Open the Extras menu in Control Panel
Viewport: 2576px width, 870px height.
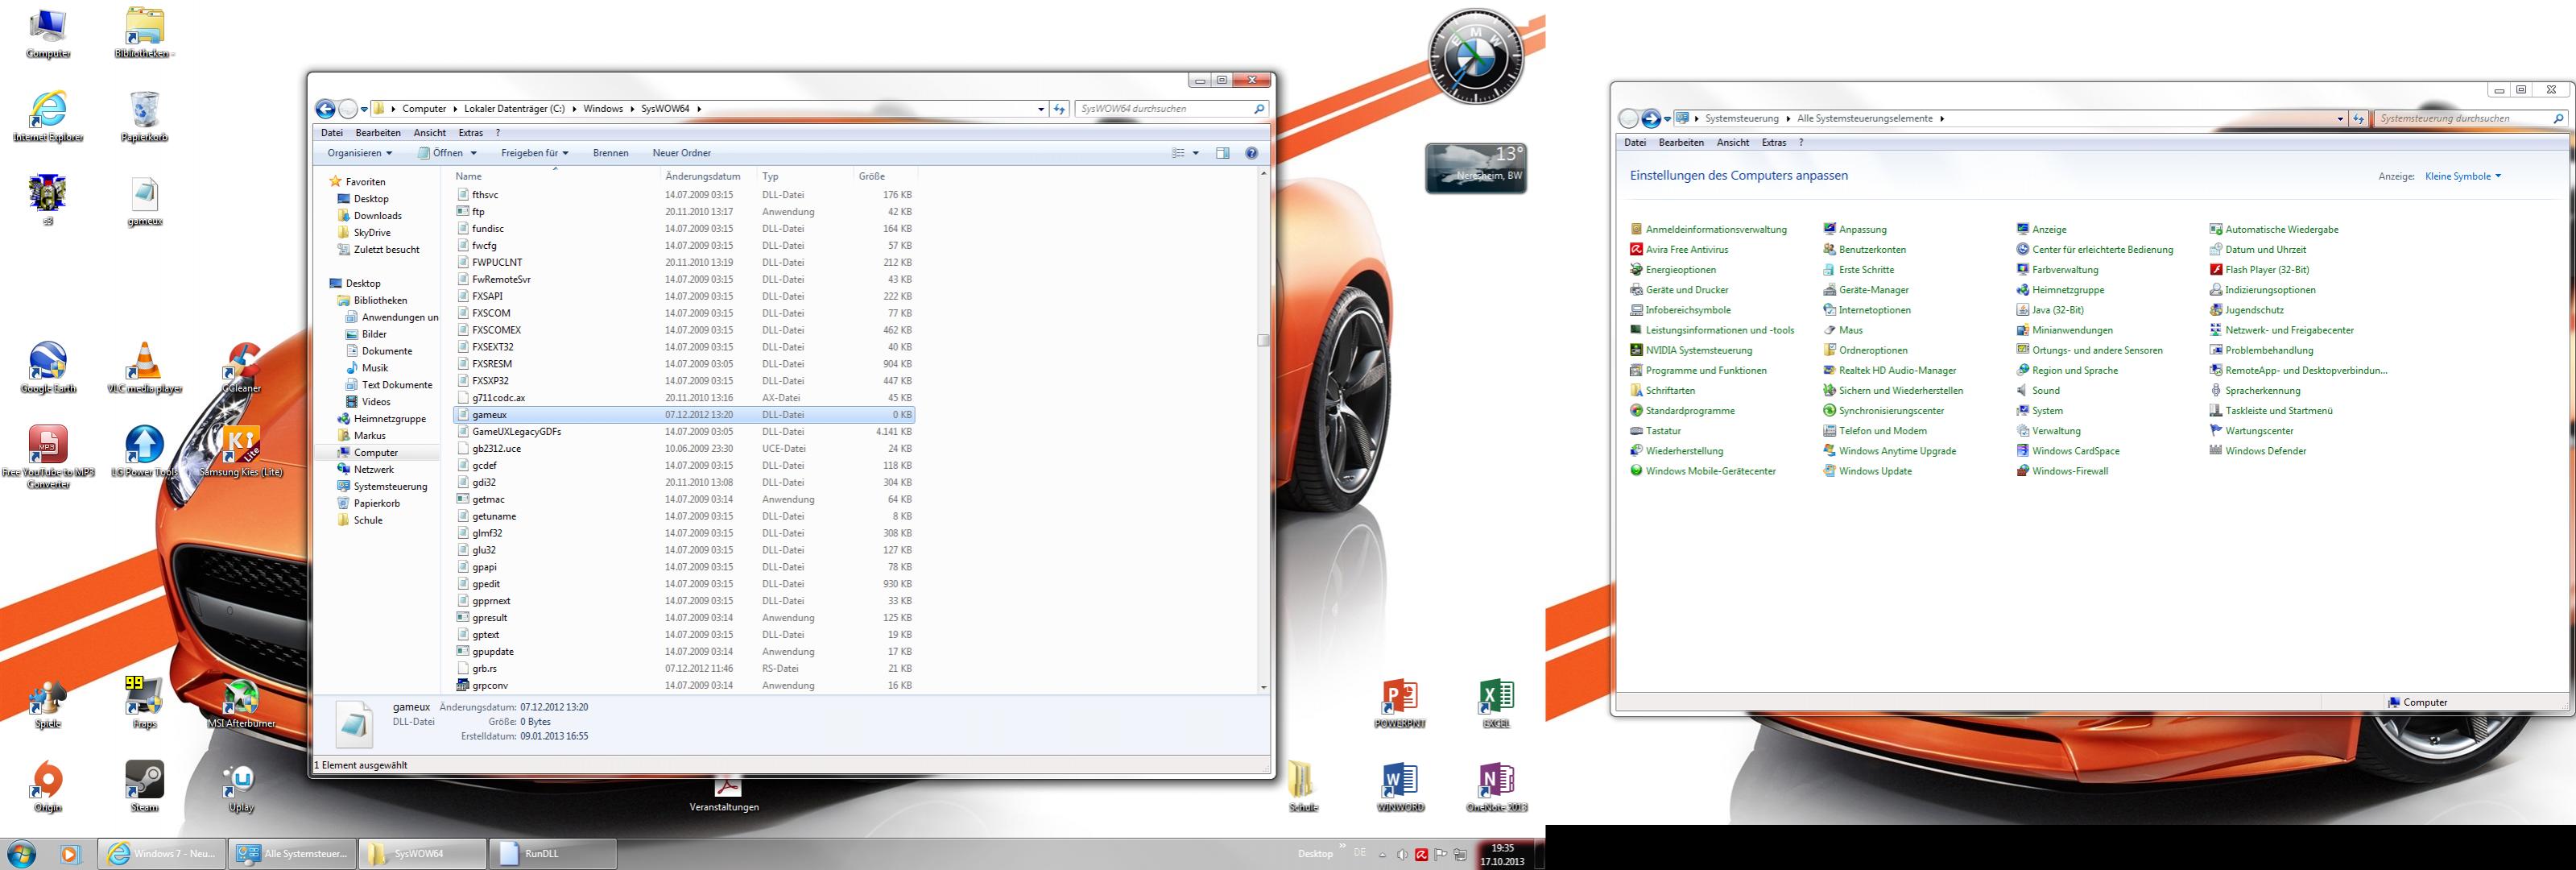[x=1773, y=143]
